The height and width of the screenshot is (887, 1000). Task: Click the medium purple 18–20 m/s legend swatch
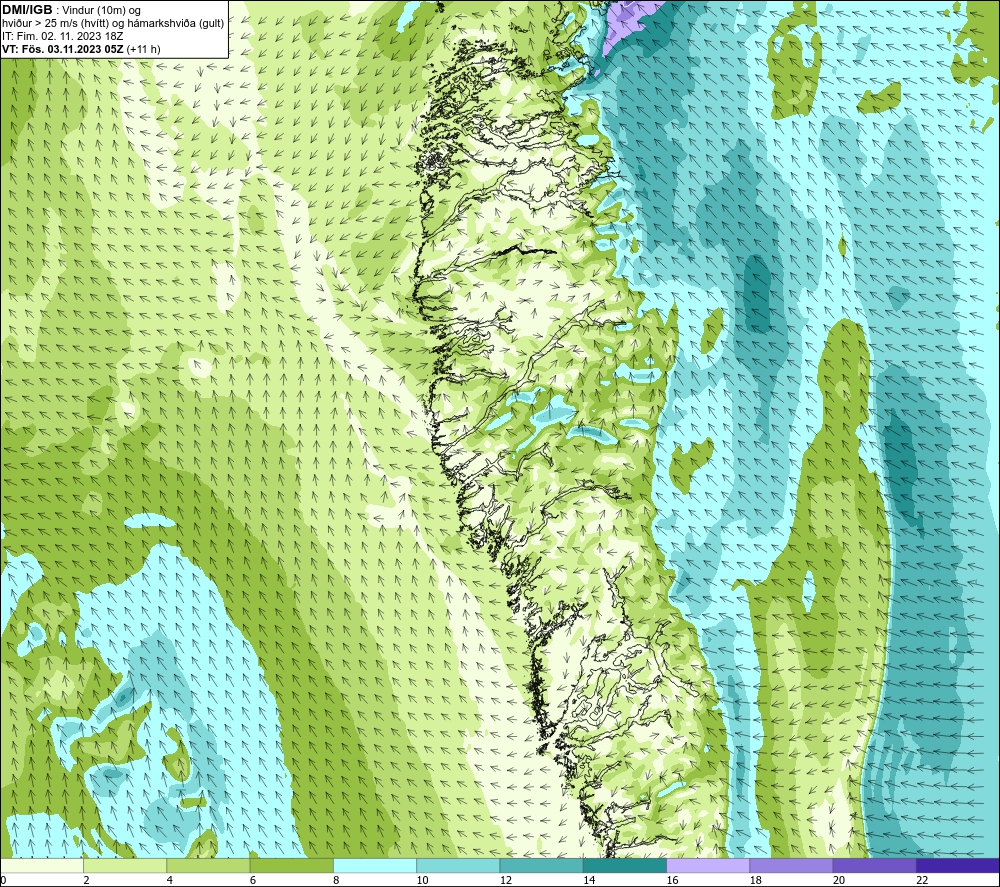coord(791,865)
